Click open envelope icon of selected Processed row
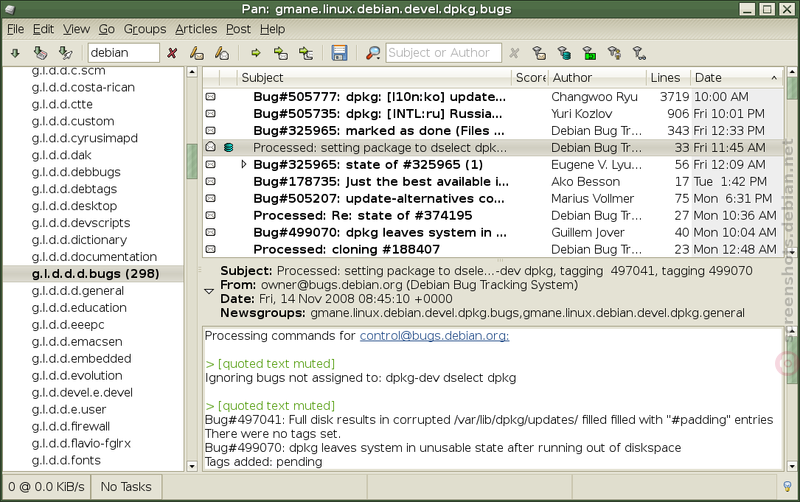The image size is (800, 502). [210, 147]
